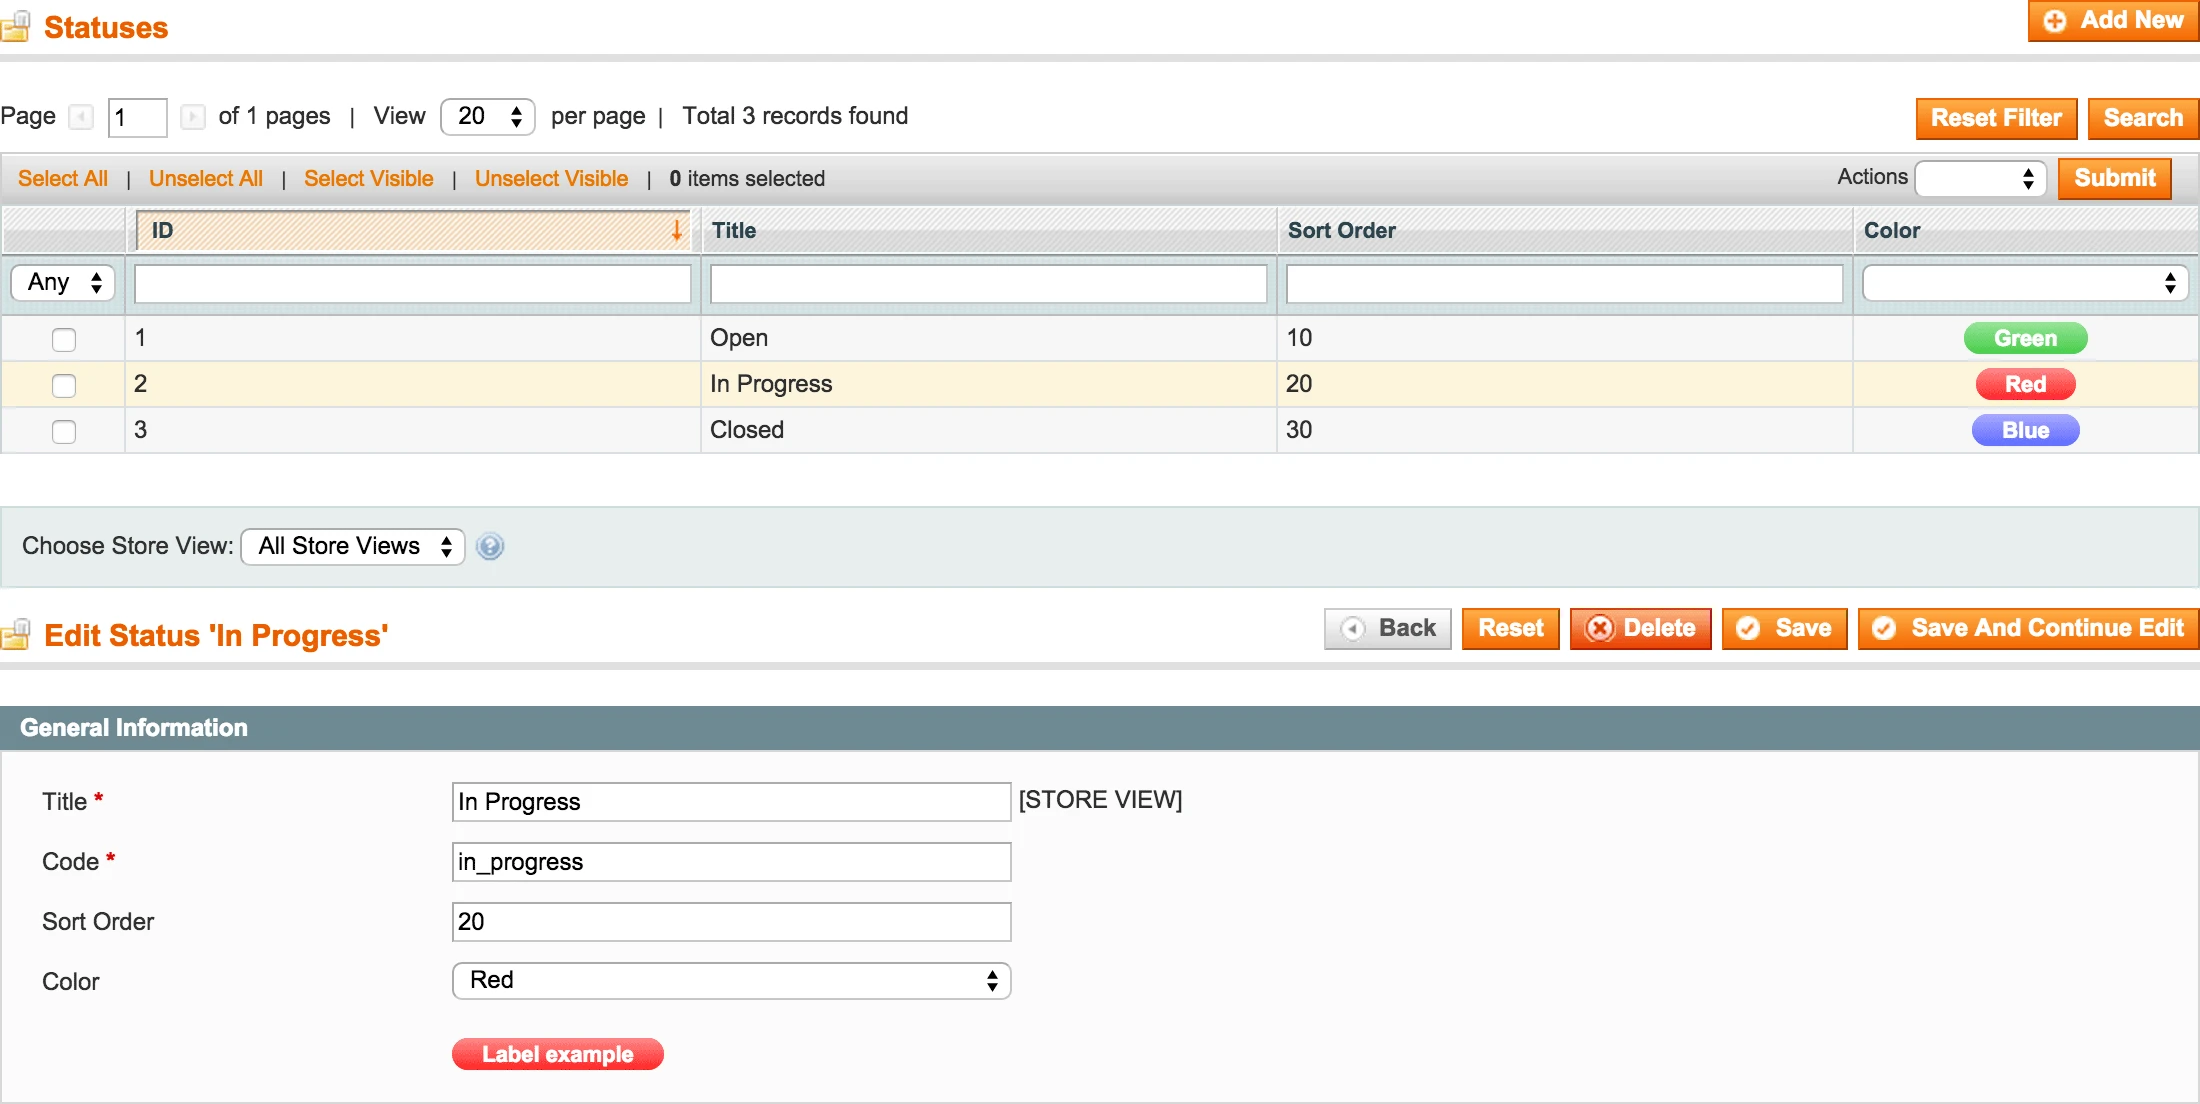Check the checkbox for the Open row
Screen dimensions: 2200x1104
point(63,339)
